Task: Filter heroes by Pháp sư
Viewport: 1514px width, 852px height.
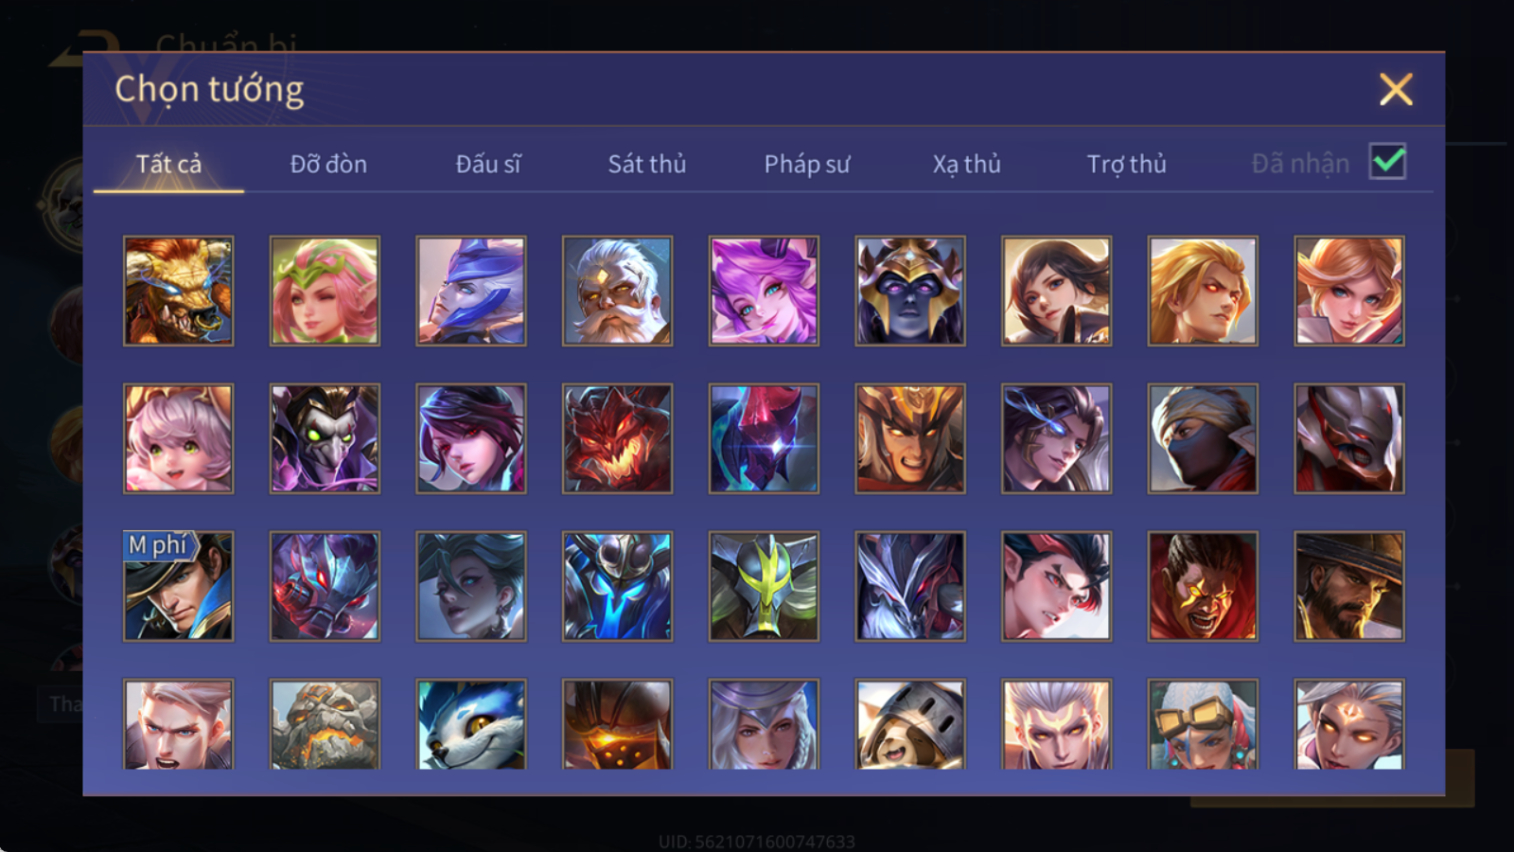Action: coord(807,164)
